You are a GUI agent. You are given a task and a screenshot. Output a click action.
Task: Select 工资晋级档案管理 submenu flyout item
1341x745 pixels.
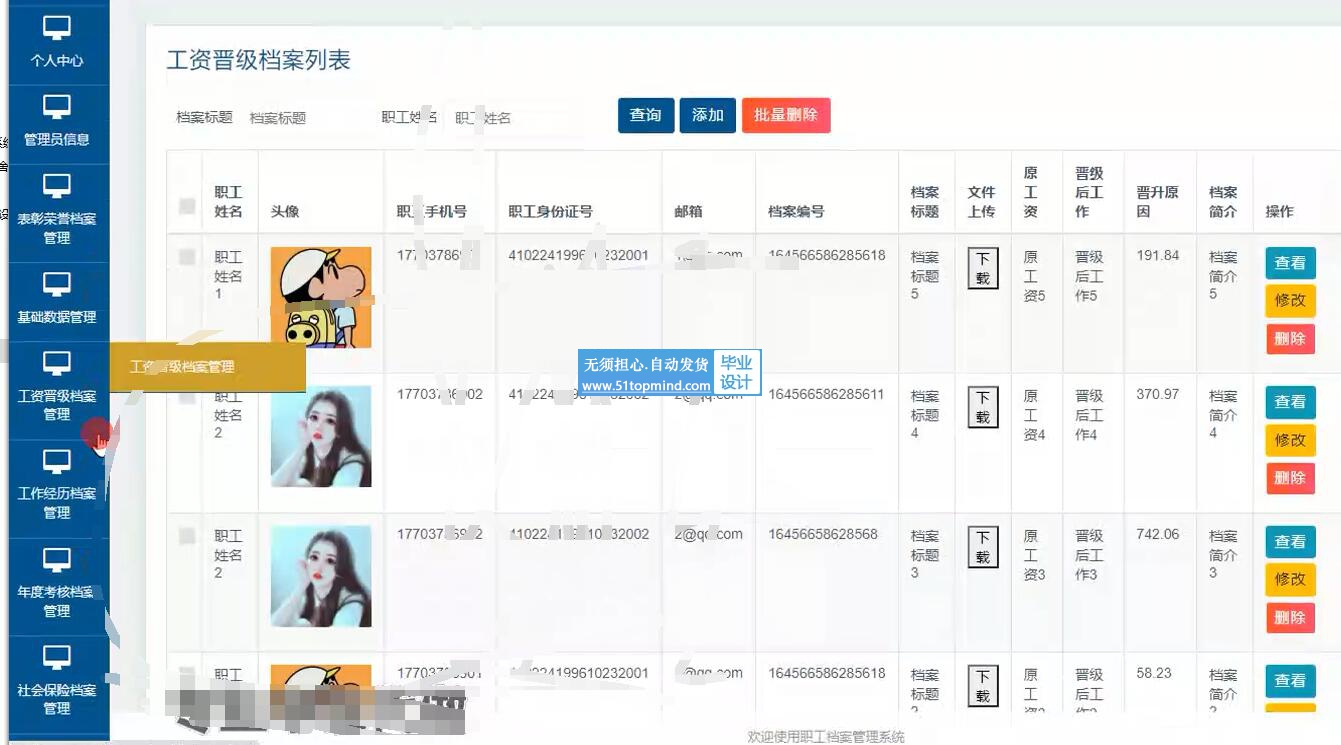(x=207, y=367)
